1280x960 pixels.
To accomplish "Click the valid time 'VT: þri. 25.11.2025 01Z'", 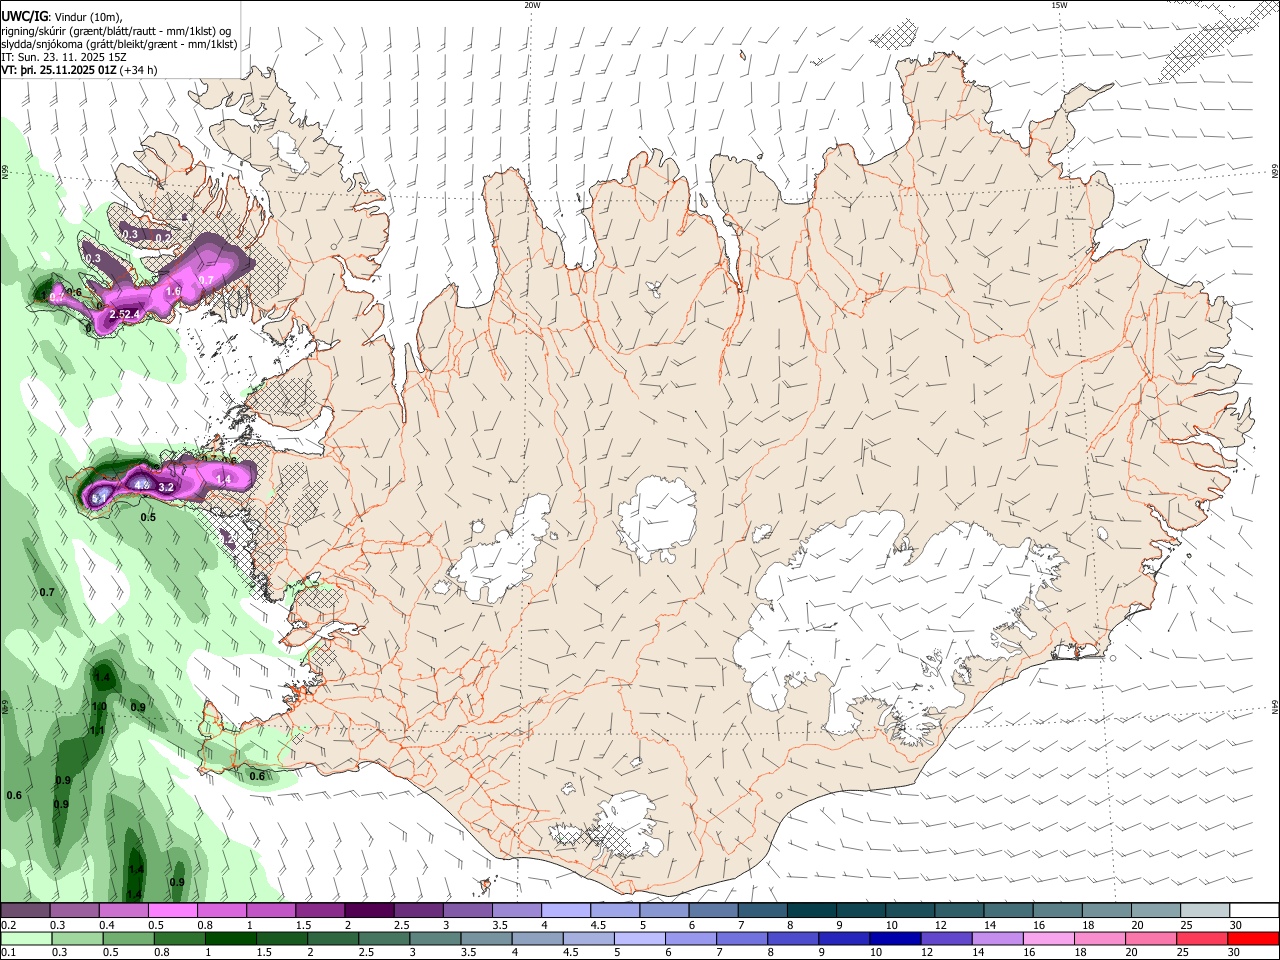I will 59,71.
